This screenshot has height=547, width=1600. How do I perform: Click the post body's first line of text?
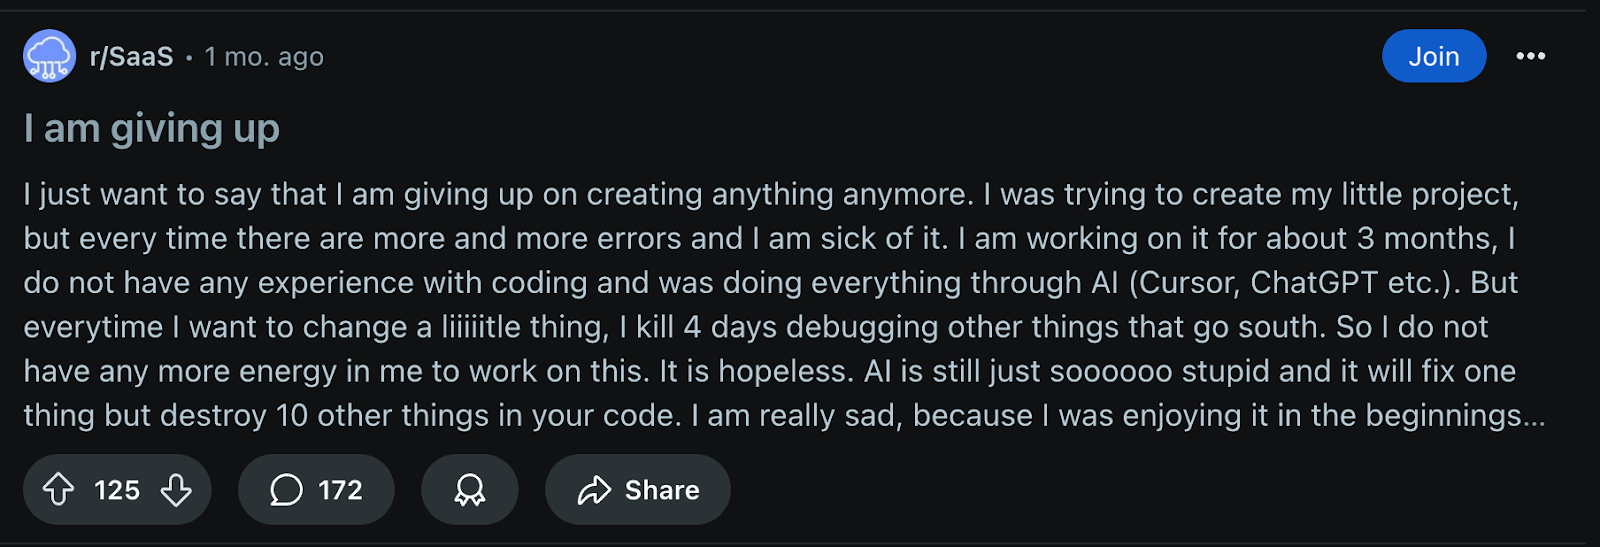pyautogui.click(x=771, y=194)
